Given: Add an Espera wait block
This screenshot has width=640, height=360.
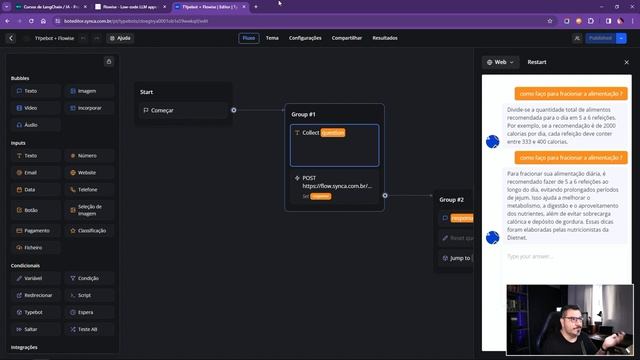Looking at the screenshot, I should point(89,312).
